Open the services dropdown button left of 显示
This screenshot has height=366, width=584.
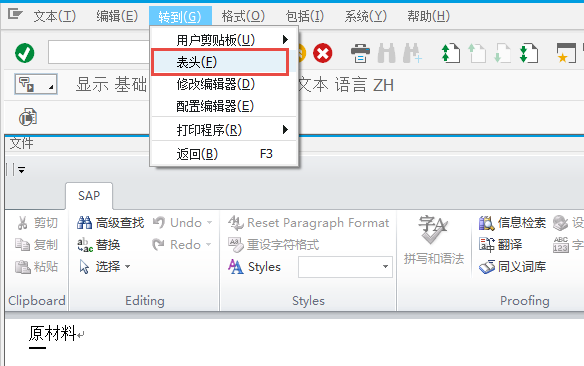pyautogui.click(x=36, y=84)
